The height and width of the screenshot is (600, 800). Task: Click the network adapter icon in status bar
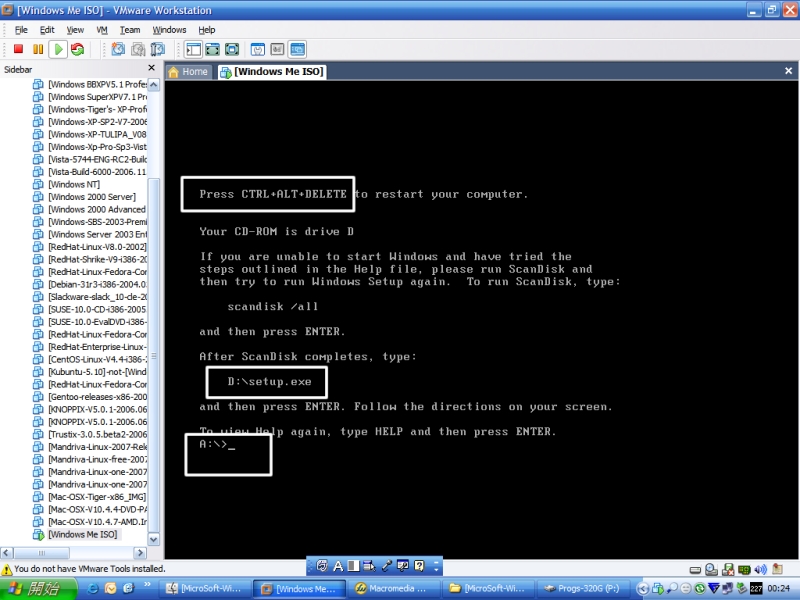(744, 569)
